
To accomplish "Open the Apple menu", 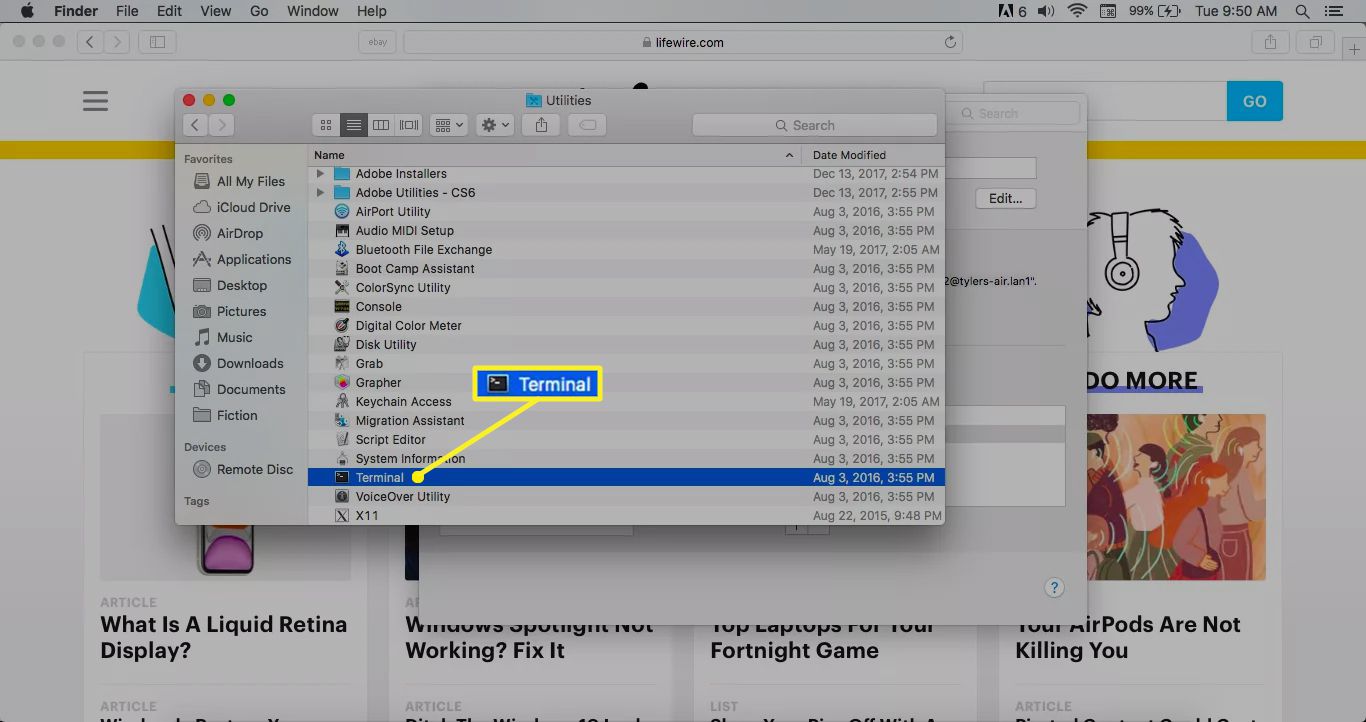I will coord(26,11).
